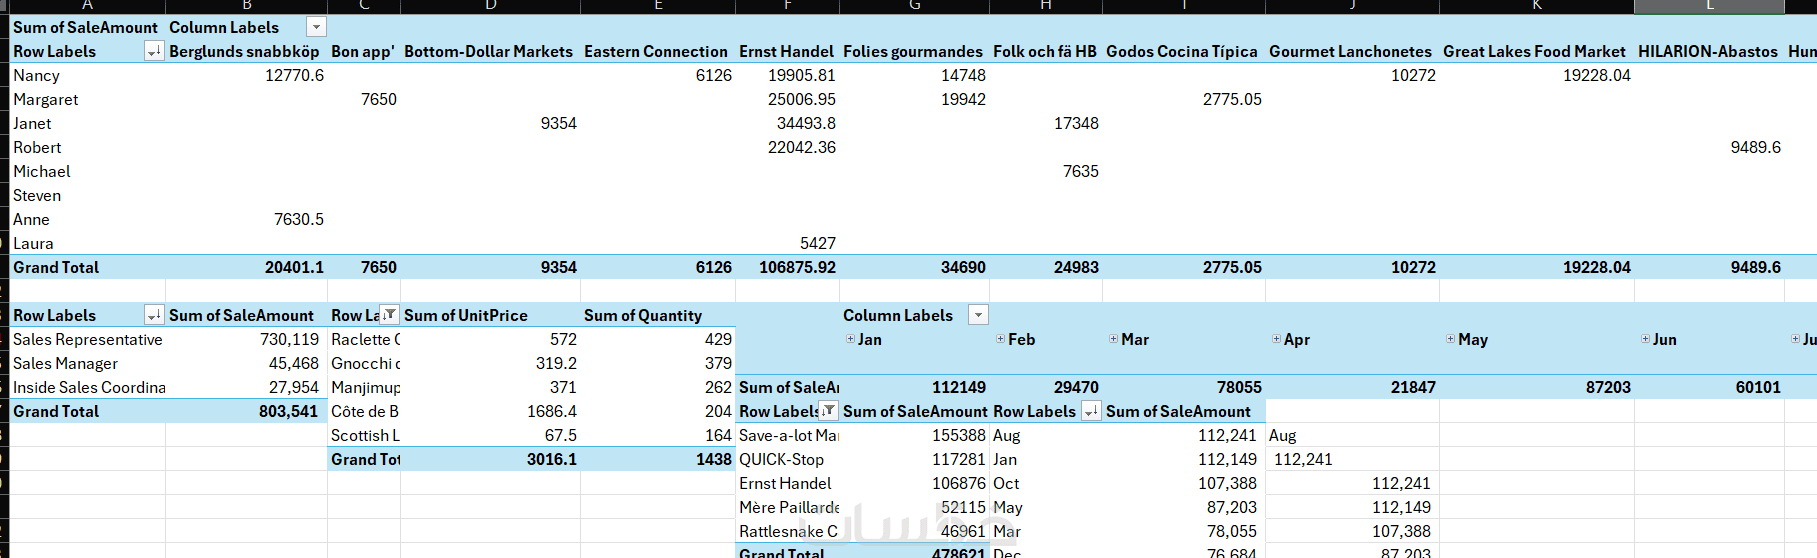Select the Robert row label
The height and width of the screenshot is (558, 1817).
pos(37,147)
